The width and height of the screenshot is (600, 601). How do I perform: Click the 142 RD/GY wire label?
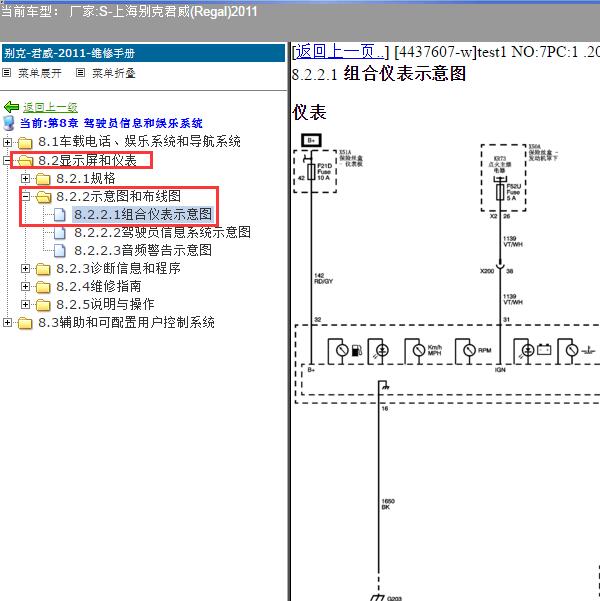pyautogui.click(x=324, y=278)
